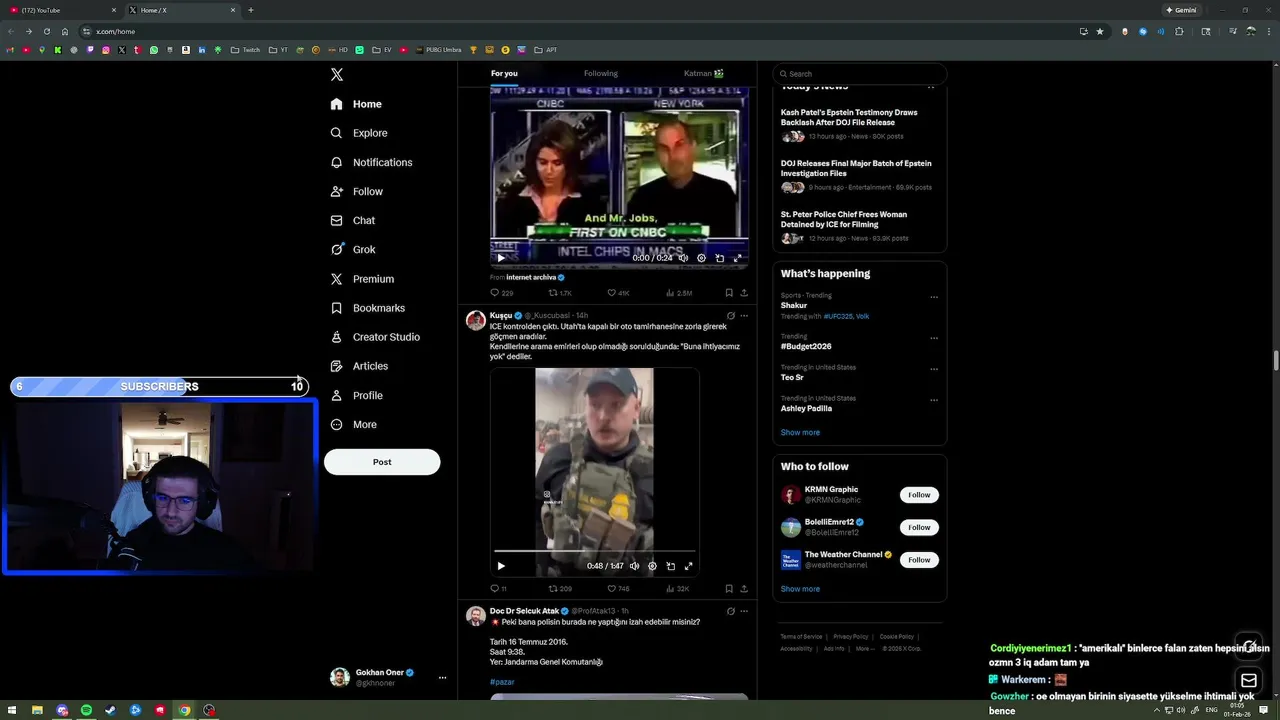Follow KRMN Graphic

tap(919, 495)
